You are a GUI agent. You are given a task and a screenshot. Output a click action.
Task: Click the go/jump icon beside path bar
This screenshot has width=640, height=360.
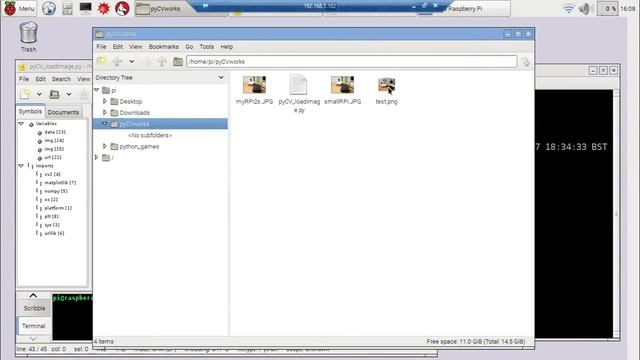click(526, 62)
